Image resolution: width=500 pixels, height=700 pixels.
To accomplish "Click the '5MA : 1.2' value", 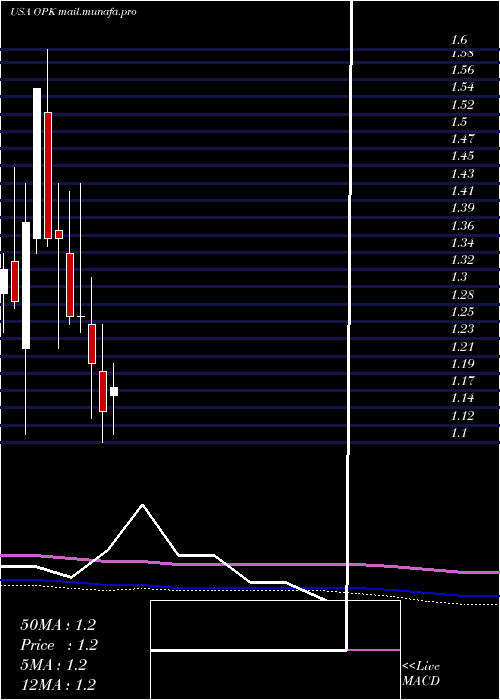I will [x=54, y=665].
